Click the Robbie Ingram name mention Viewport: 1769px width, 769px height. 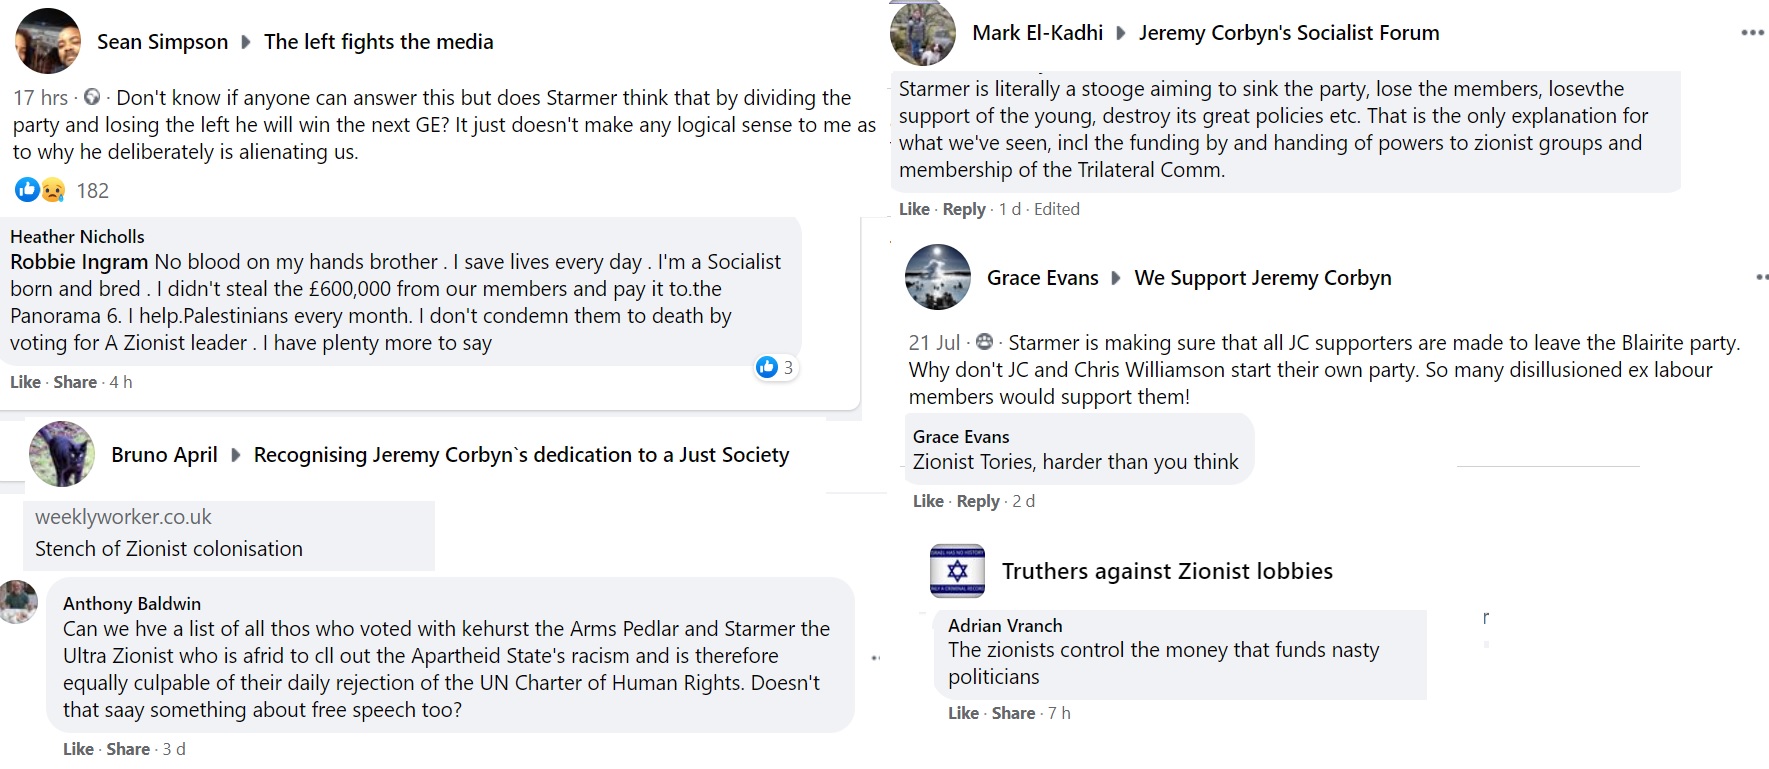79,262
